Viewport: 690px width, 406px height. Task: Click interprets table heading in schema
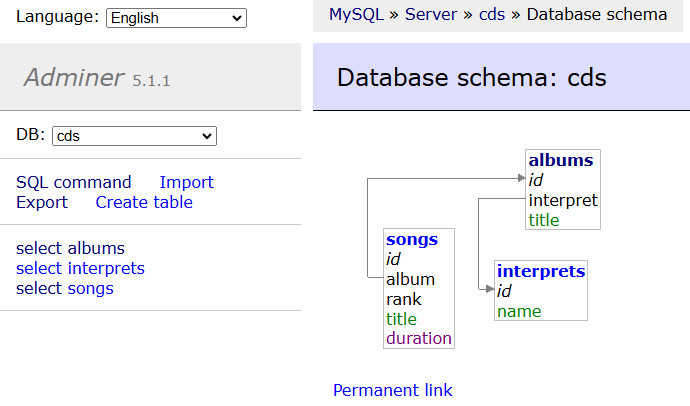tap(541, 271)
